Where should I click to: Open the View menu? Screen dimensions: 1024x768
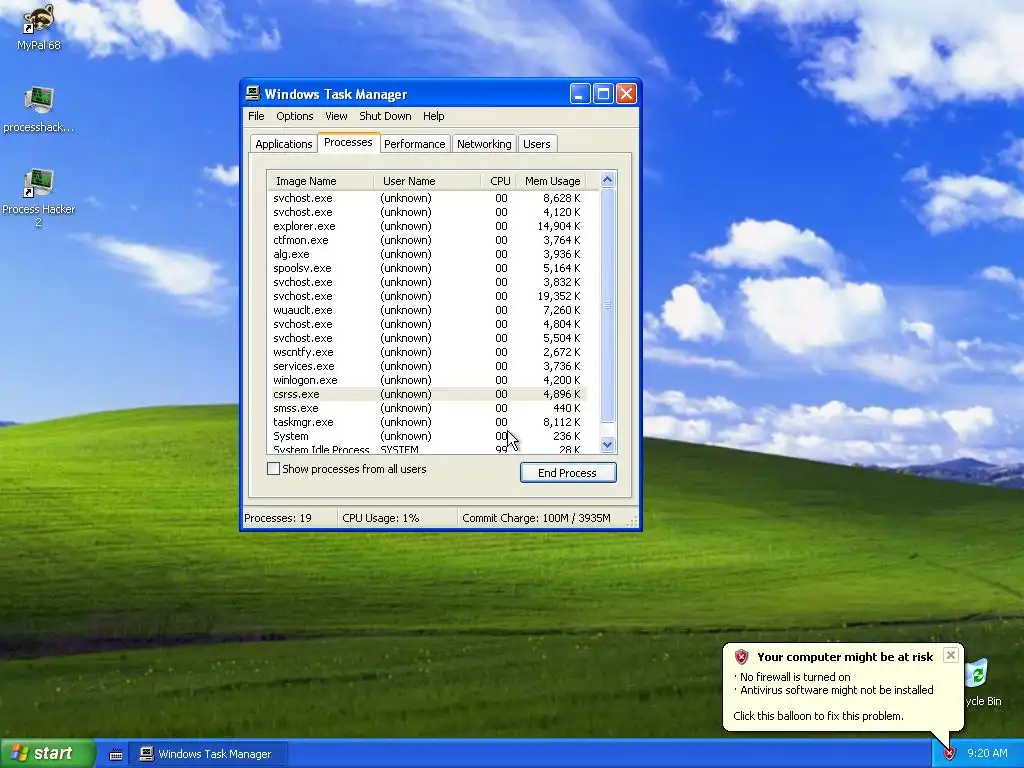point(336,116)
